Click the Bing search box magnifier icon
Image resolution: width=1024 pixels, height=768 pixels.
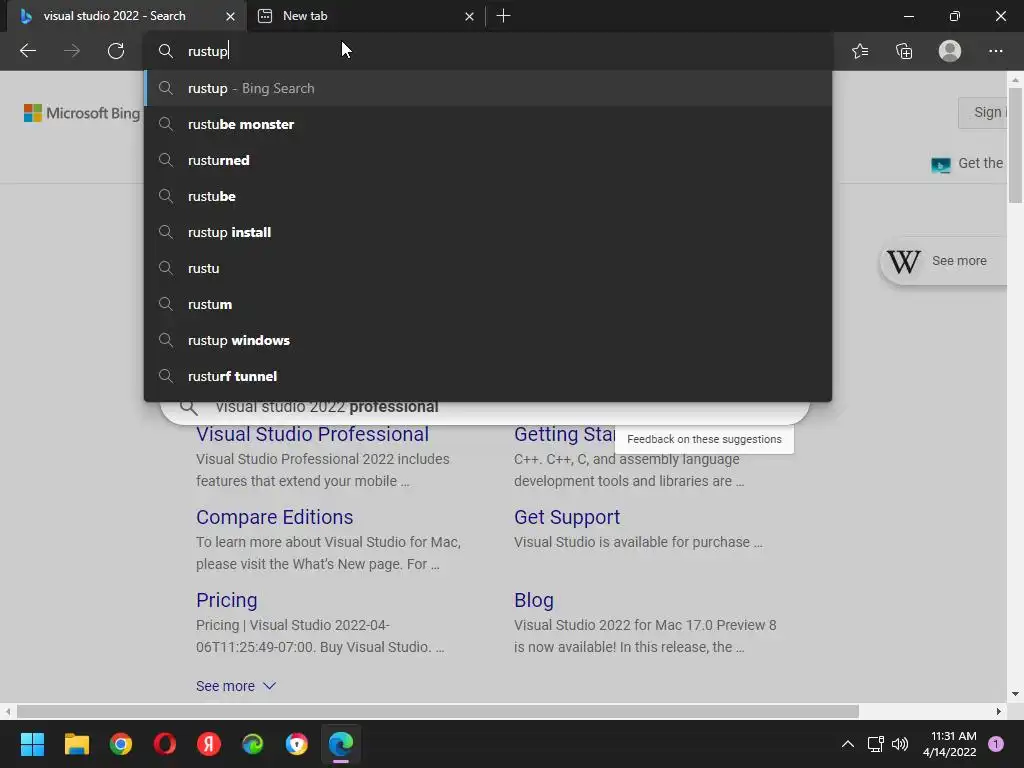pyautogui.click(x=189, y=408)
